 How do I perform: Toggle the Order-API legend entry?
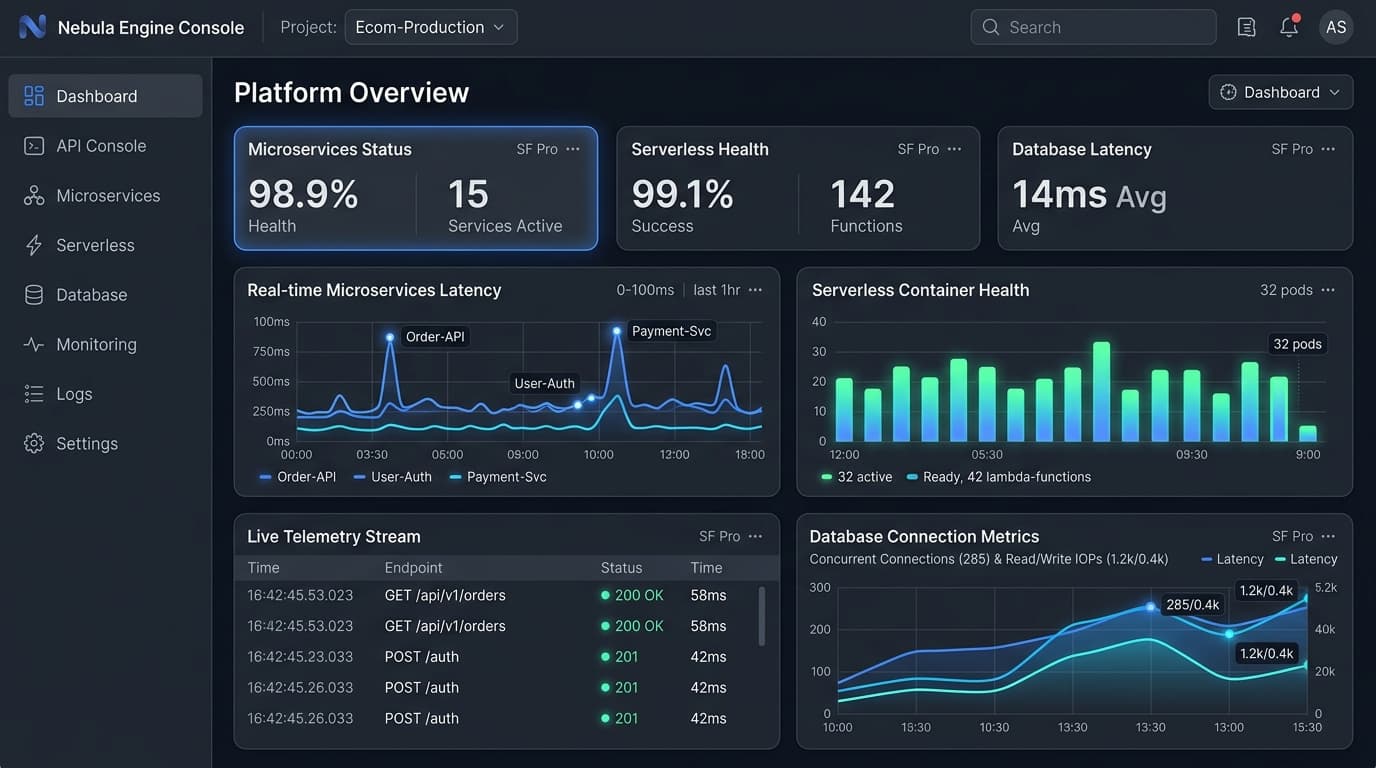coord(298,477)
